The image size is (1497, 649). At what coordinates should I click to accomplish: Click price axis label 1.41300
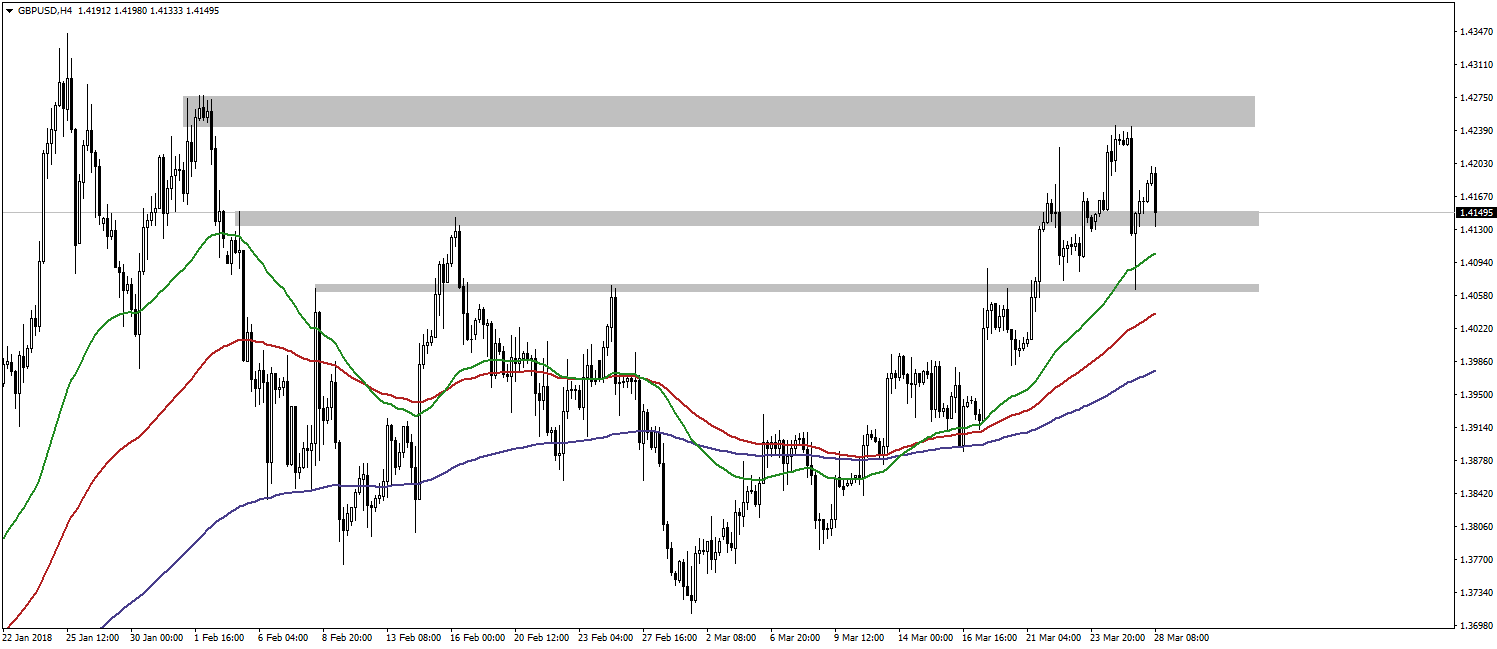[1475, 229]
